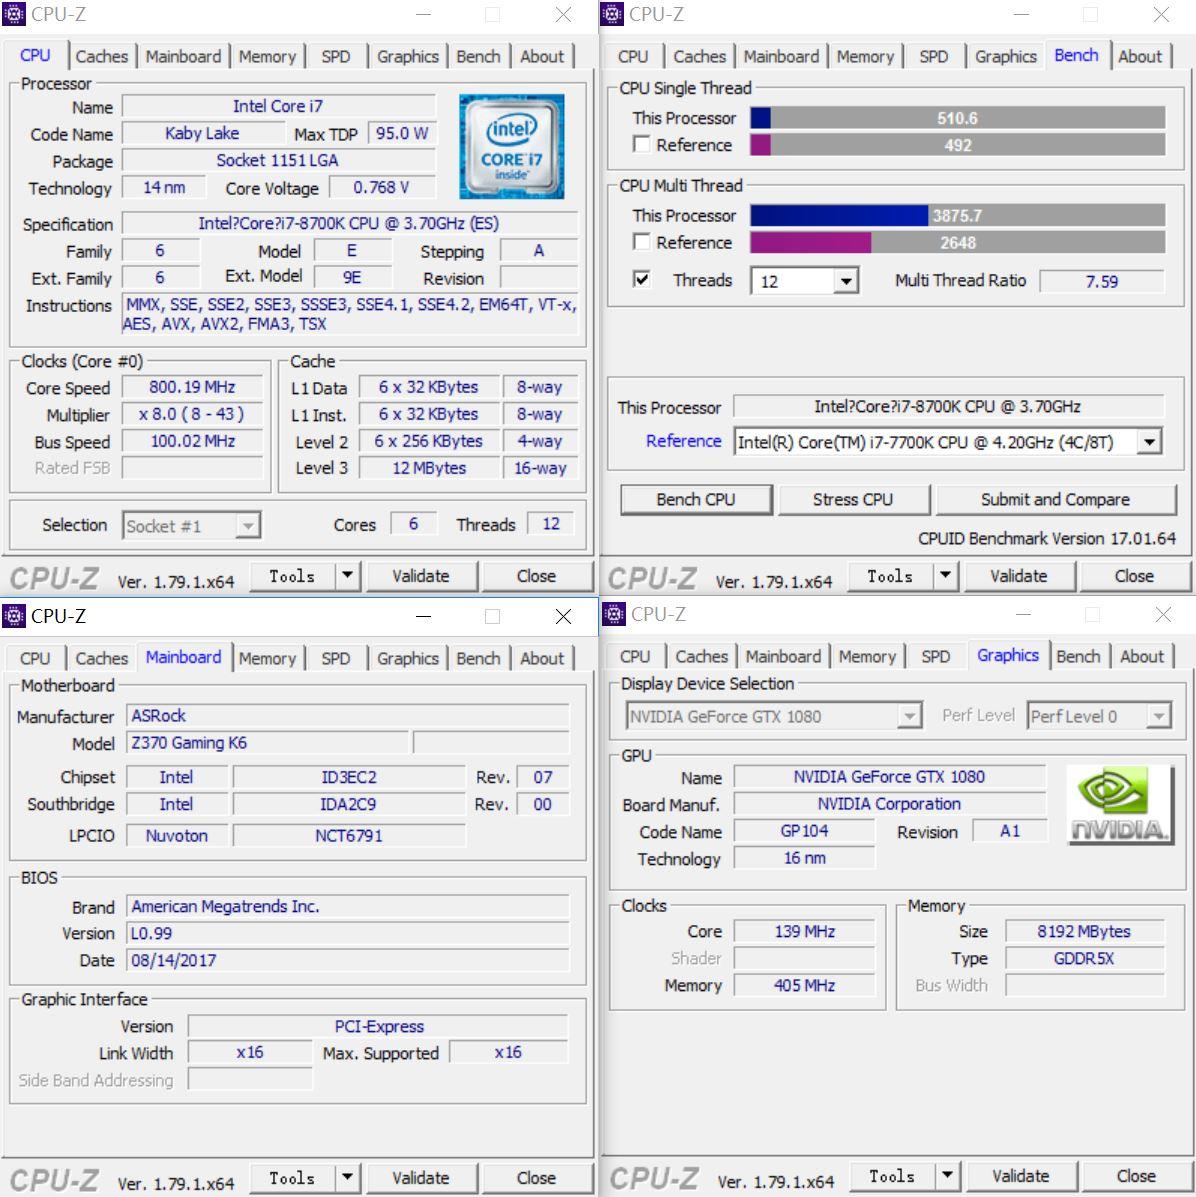Click the single thread This Processor bar showing 510.6
Image resolution: width=1196 pixels, height=1197 pixels.
[957, 118]
